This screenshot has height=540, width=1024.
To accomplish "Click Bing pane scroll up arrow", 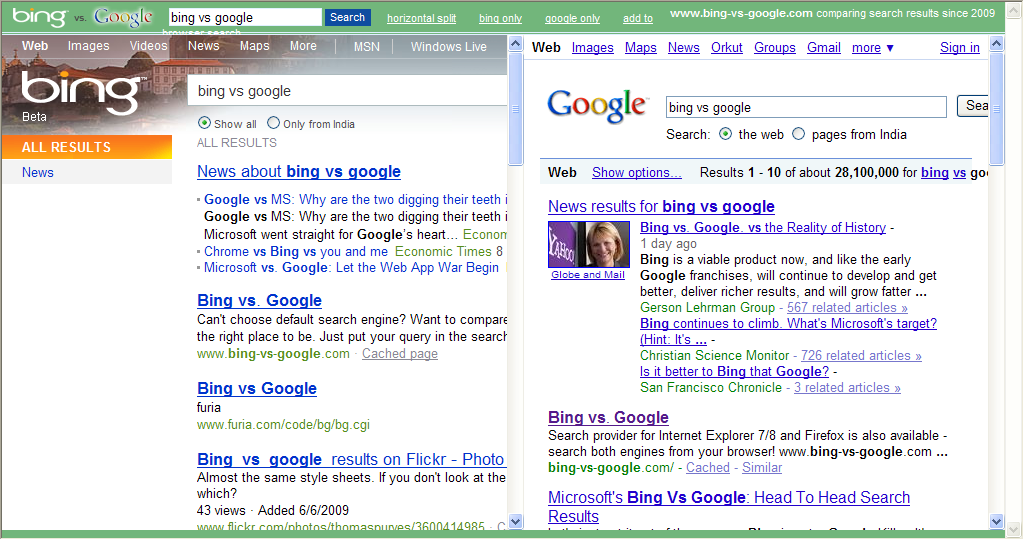I will coord(515,44).
